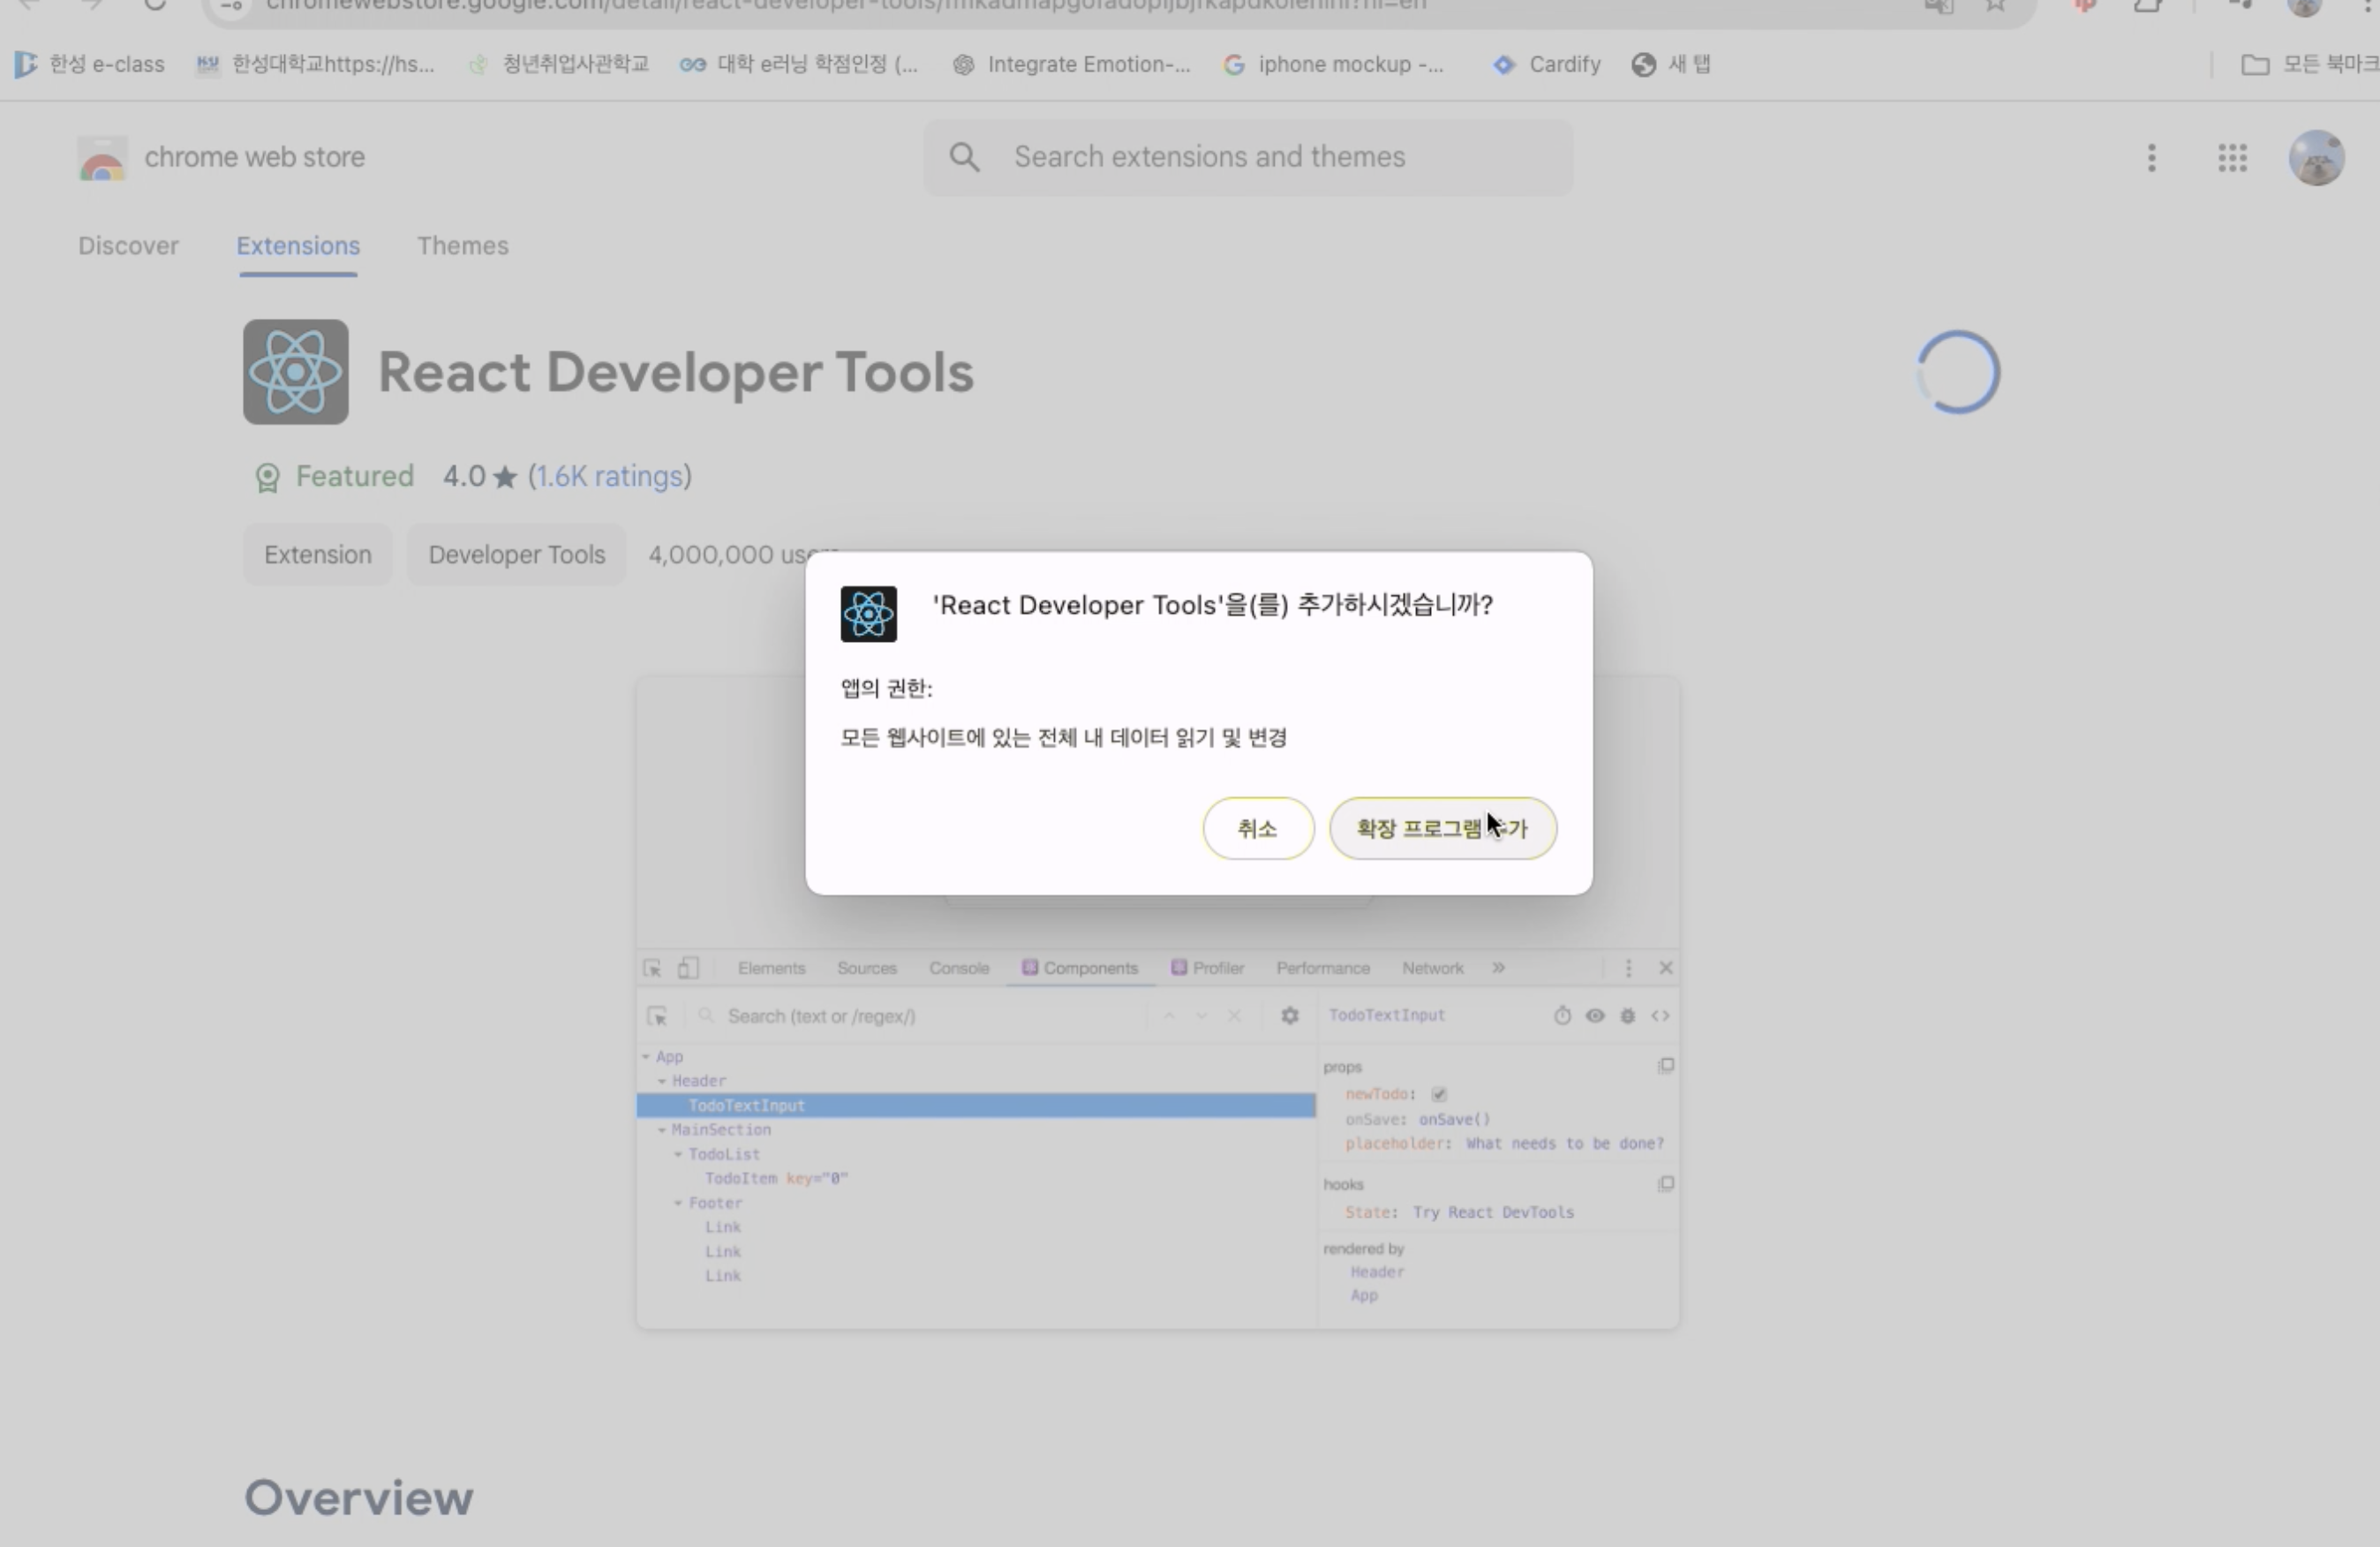Open the 1.6K ratings link

[609, 476]
